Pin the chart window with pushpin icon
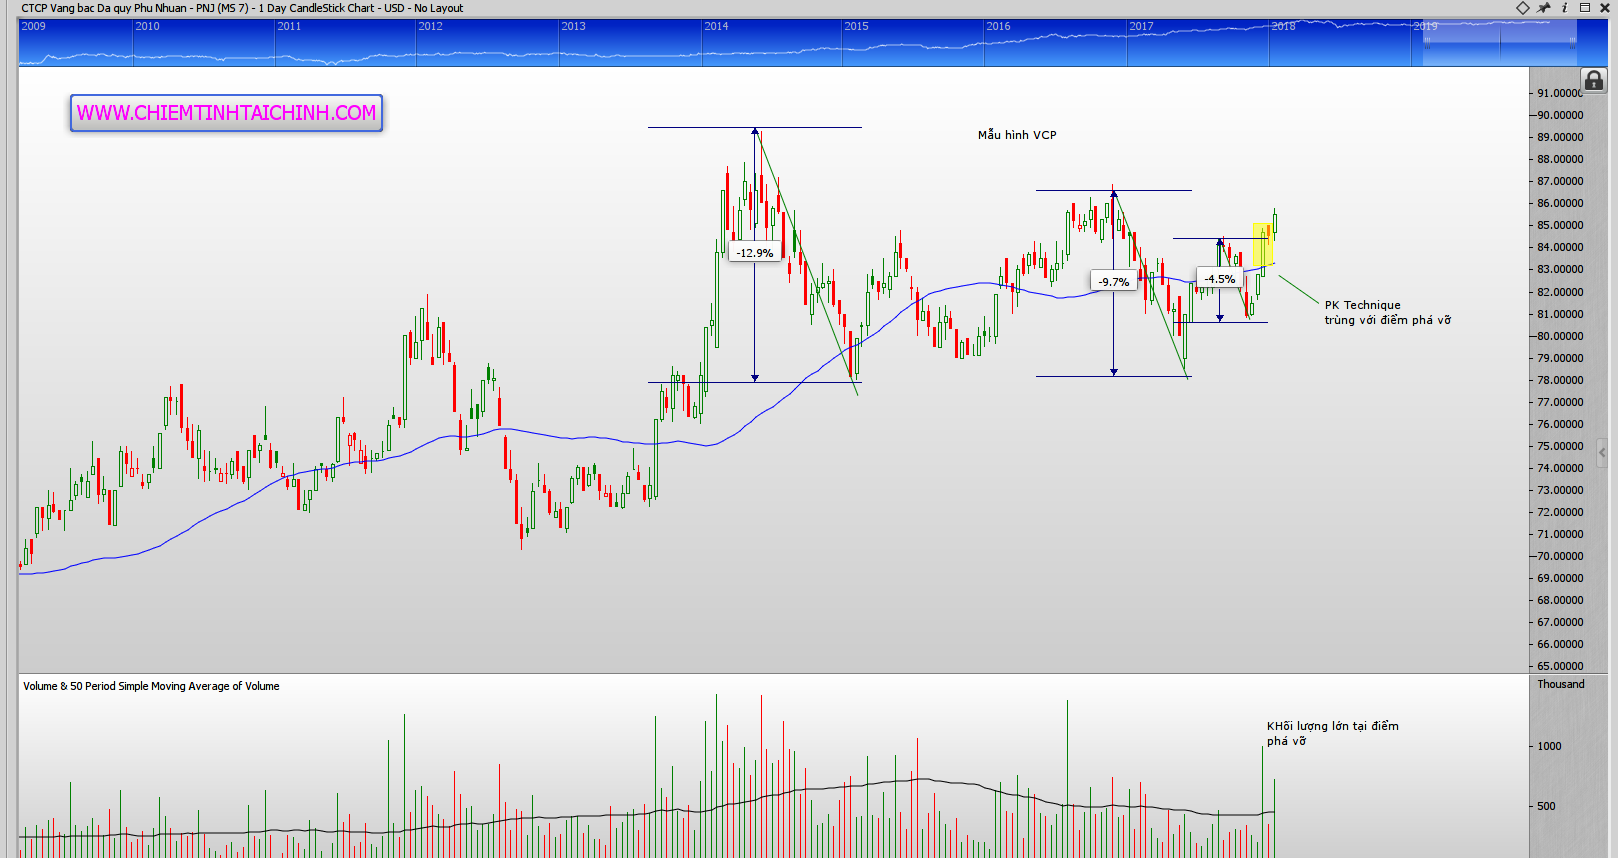This screenshot has height=858, width=1618. coord(1544,8)
